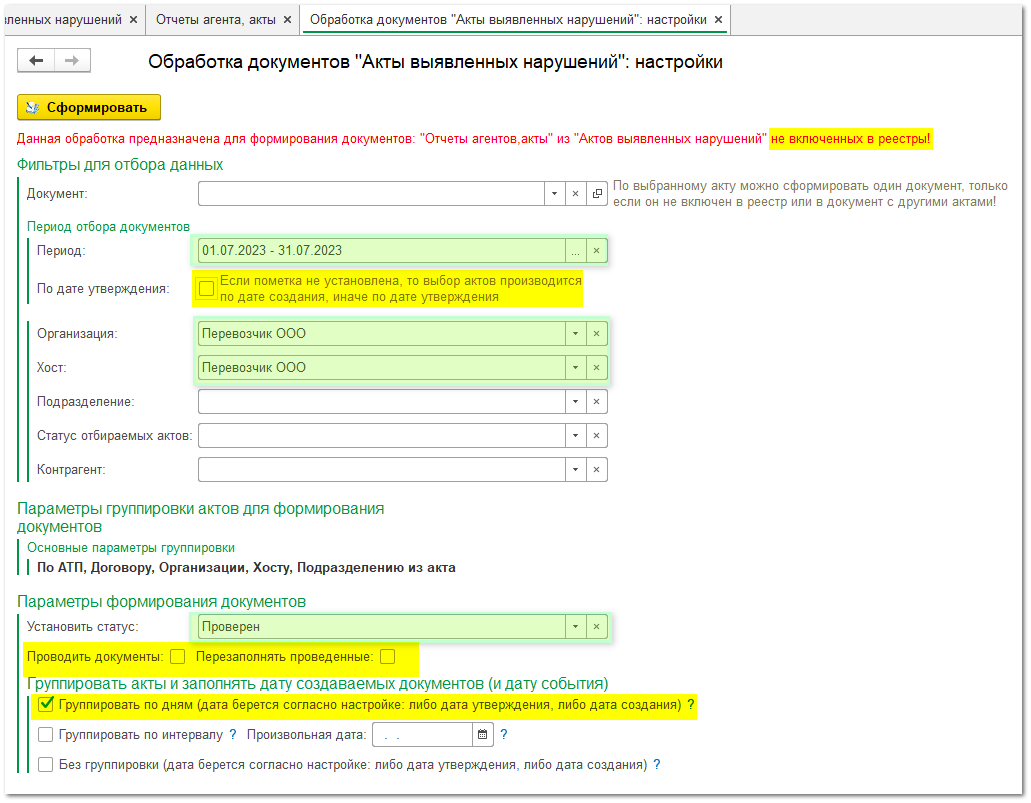Open calendar picker for Произвольная дата

[481, 734]
